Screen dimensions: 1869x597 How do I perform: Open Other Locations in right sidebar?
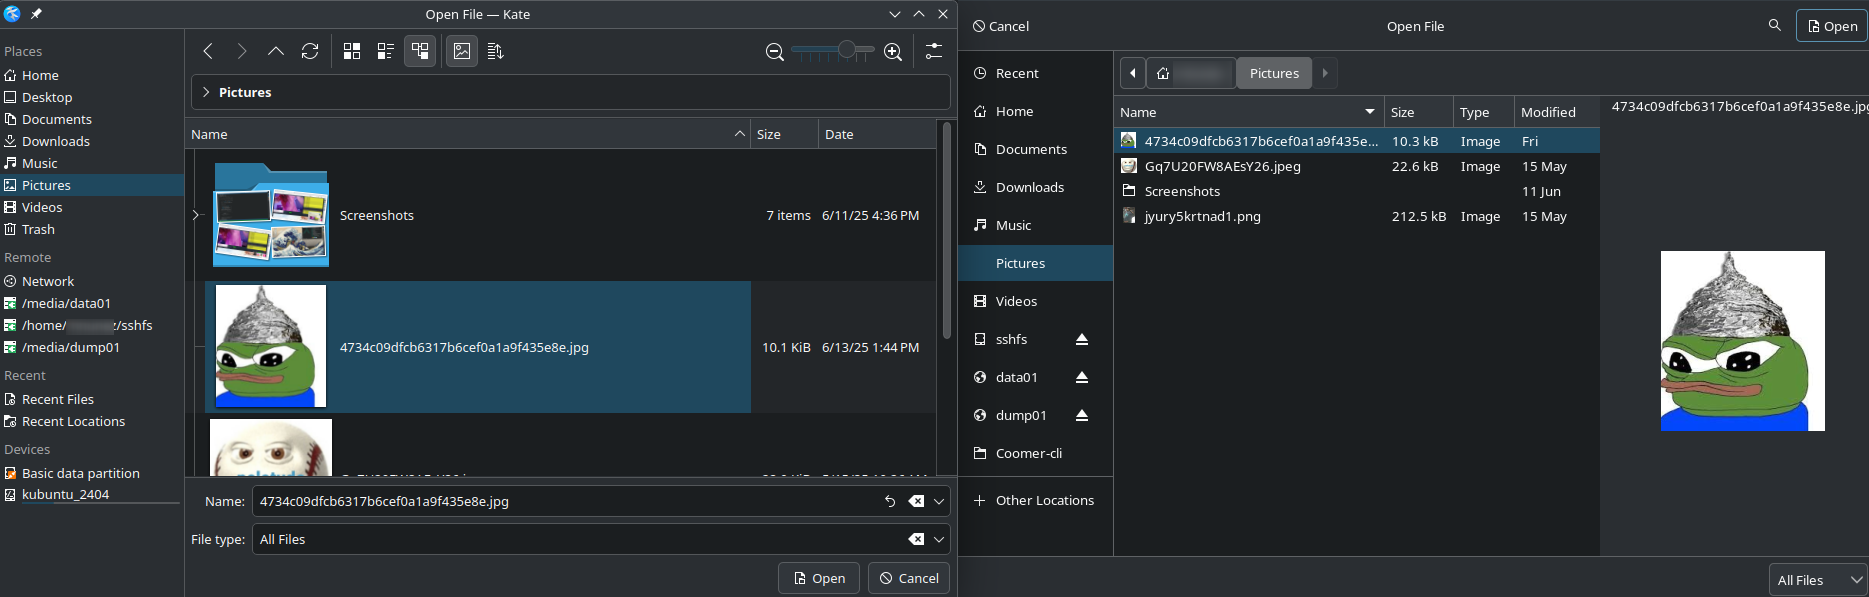[x=1035, y=500]
